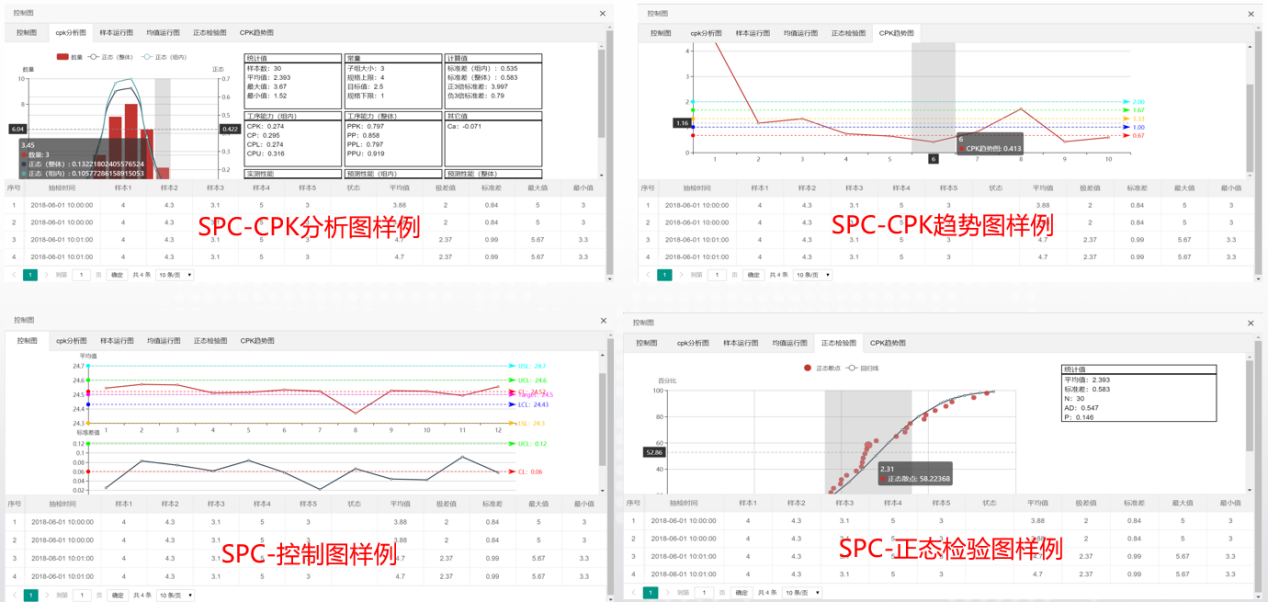Close the bottom-left control chart dialog

click(x=602, y=320)
